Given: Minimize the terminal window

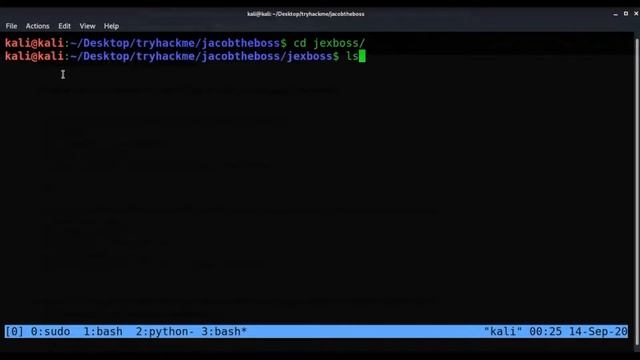Looking at the screenshot, I should coord(615,14).
